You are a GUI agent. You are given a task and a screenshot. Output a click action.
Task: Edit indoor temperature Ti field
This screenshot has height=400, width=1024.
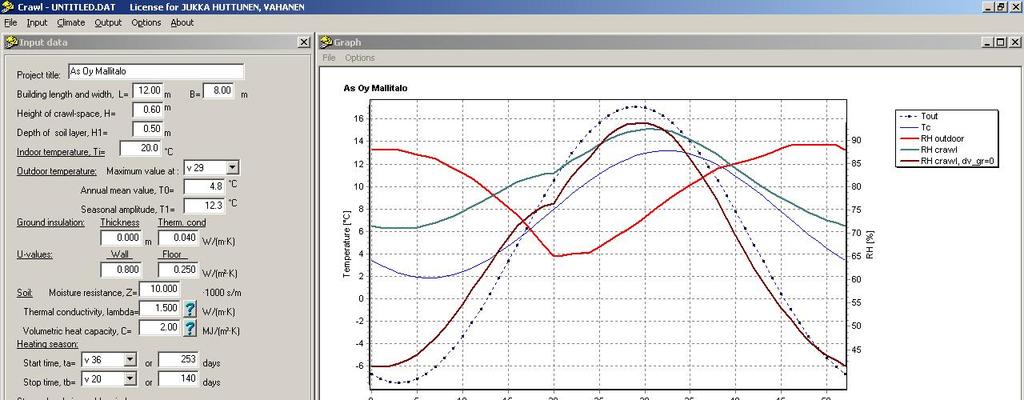[140, 148]
